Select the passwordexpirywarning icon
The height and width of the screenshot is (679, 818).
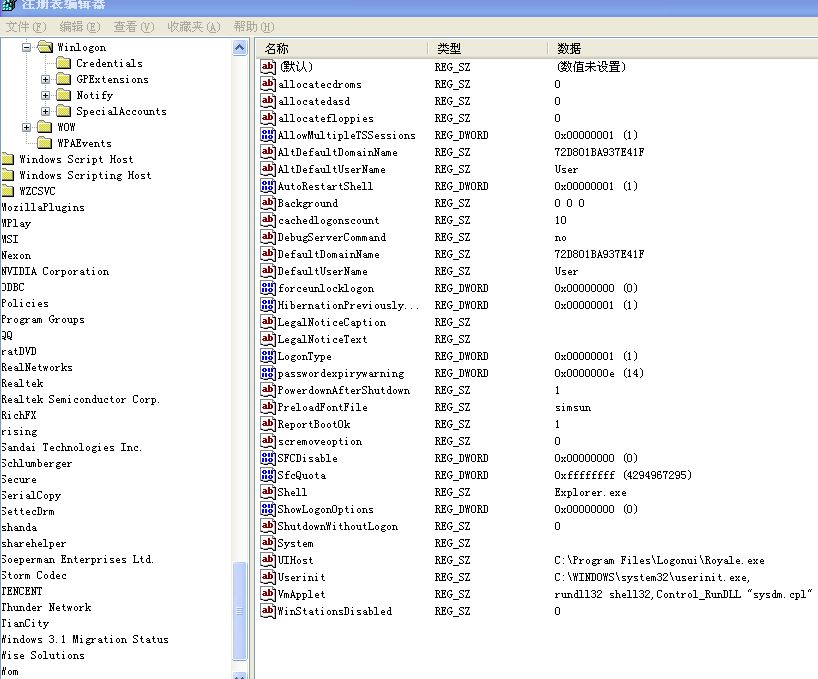tap(268, 373)
